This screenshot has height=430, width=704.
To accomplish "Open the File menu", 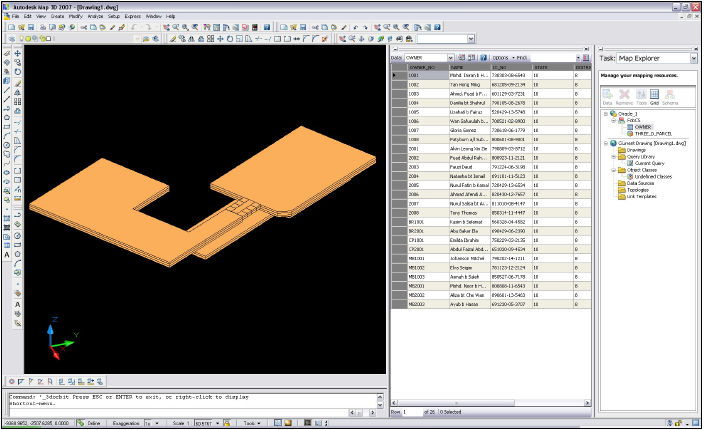I will click(15, 16).
